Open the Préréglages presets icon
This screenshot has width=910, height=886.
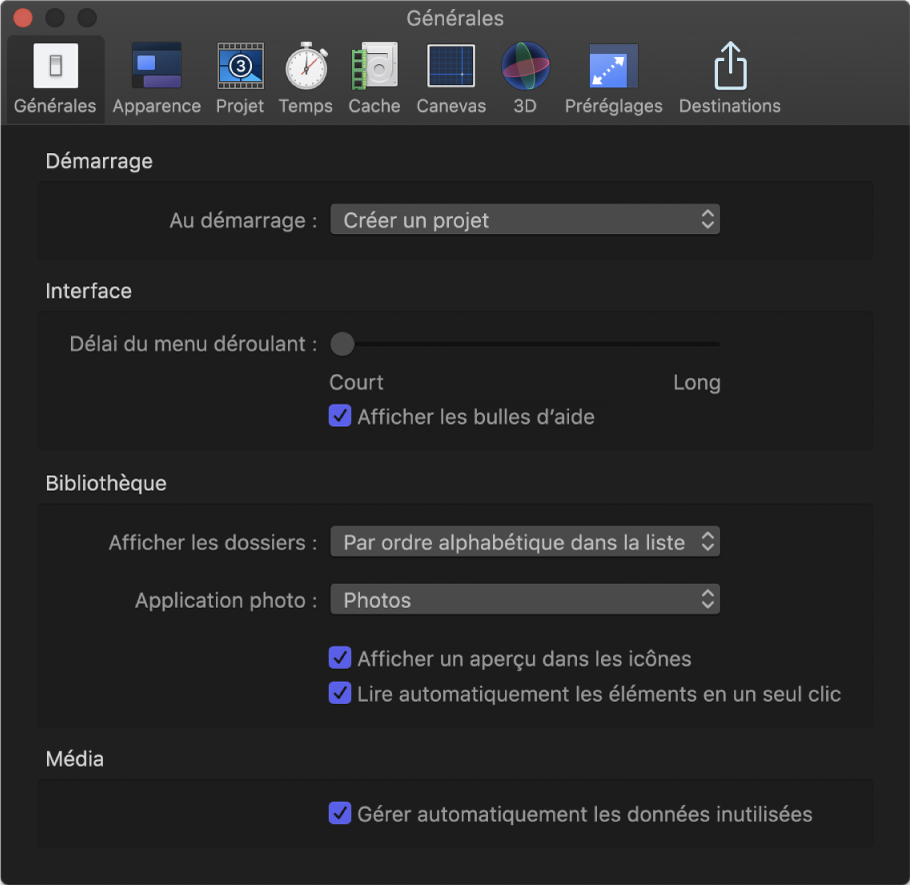point(613,66)
